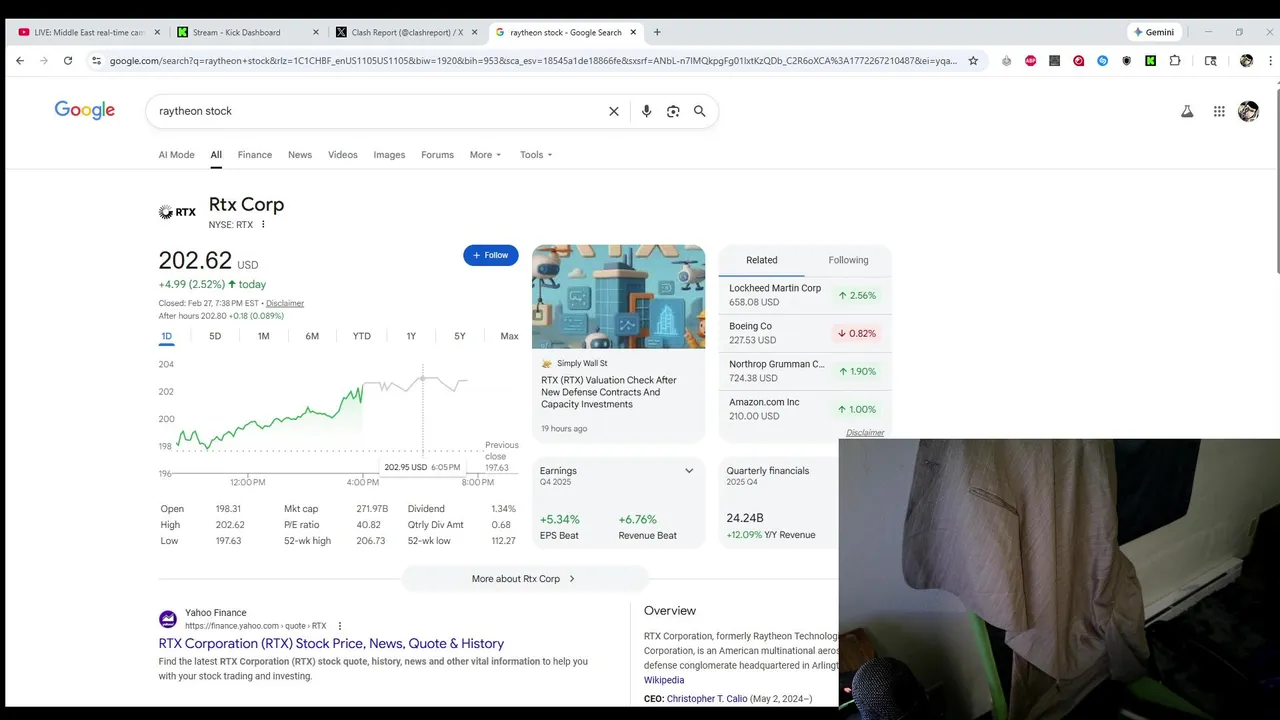Open the More search filters dropdown
The height and width of the screenshot is (720, 1280).
point(485,155)
